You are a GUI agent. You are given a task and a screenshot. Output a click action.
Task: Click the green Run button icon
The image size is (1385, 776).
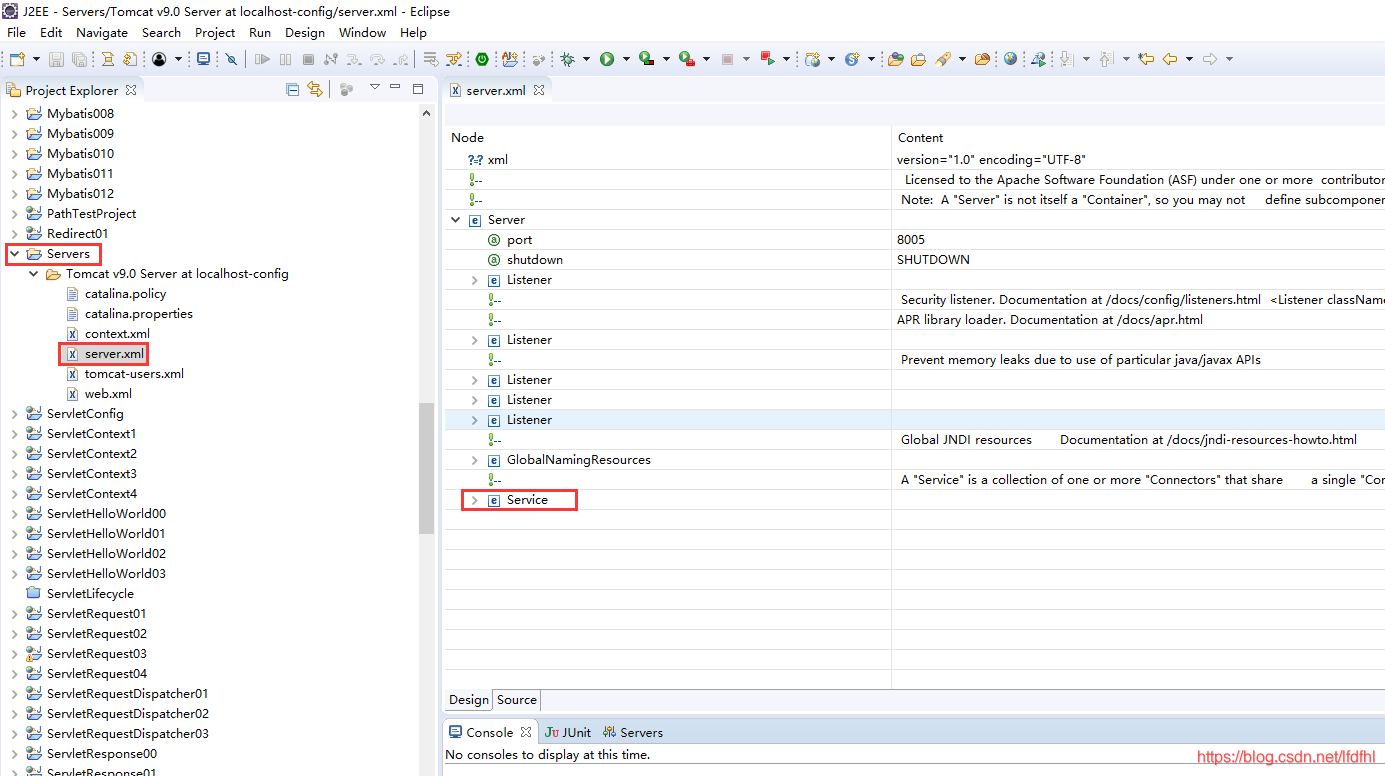click(607, 60)
